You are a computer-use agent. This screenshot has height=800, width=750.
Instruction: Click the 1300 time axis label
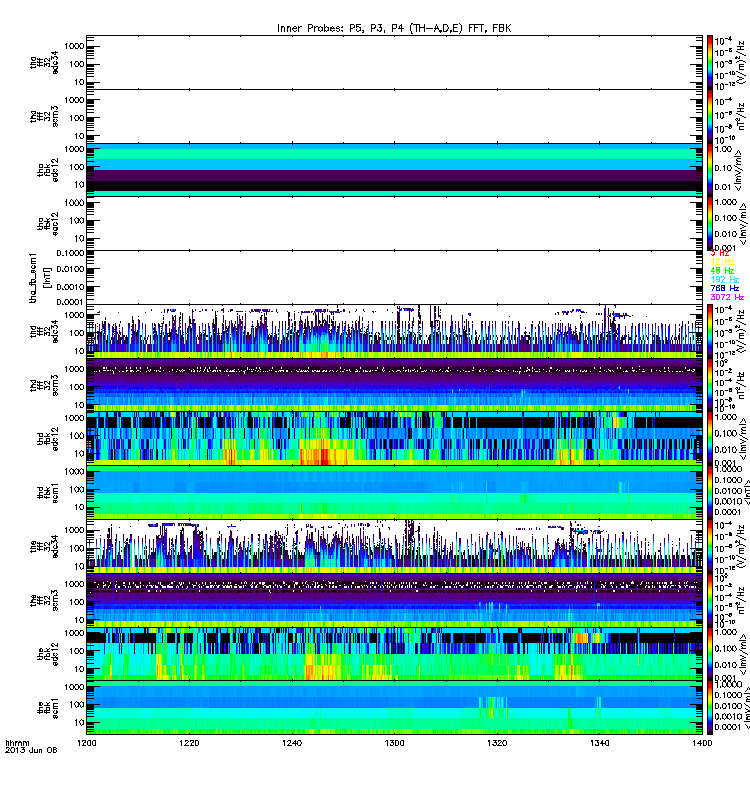394,743
